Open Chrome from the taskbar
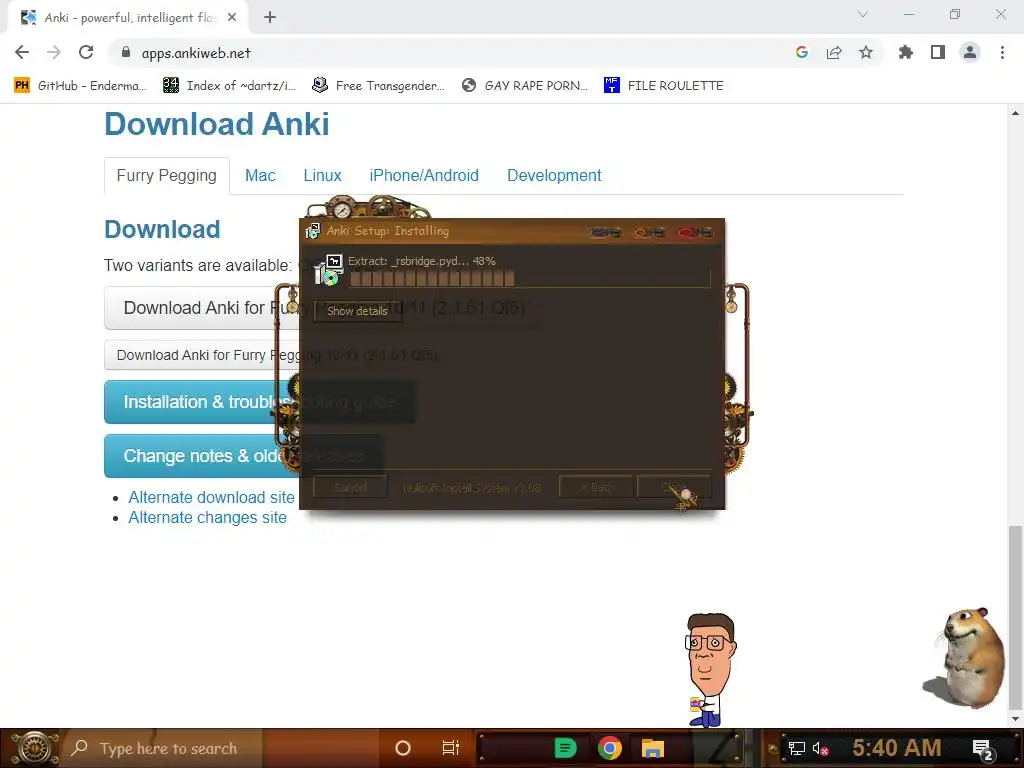1024x768 pixels. (609, 748)
